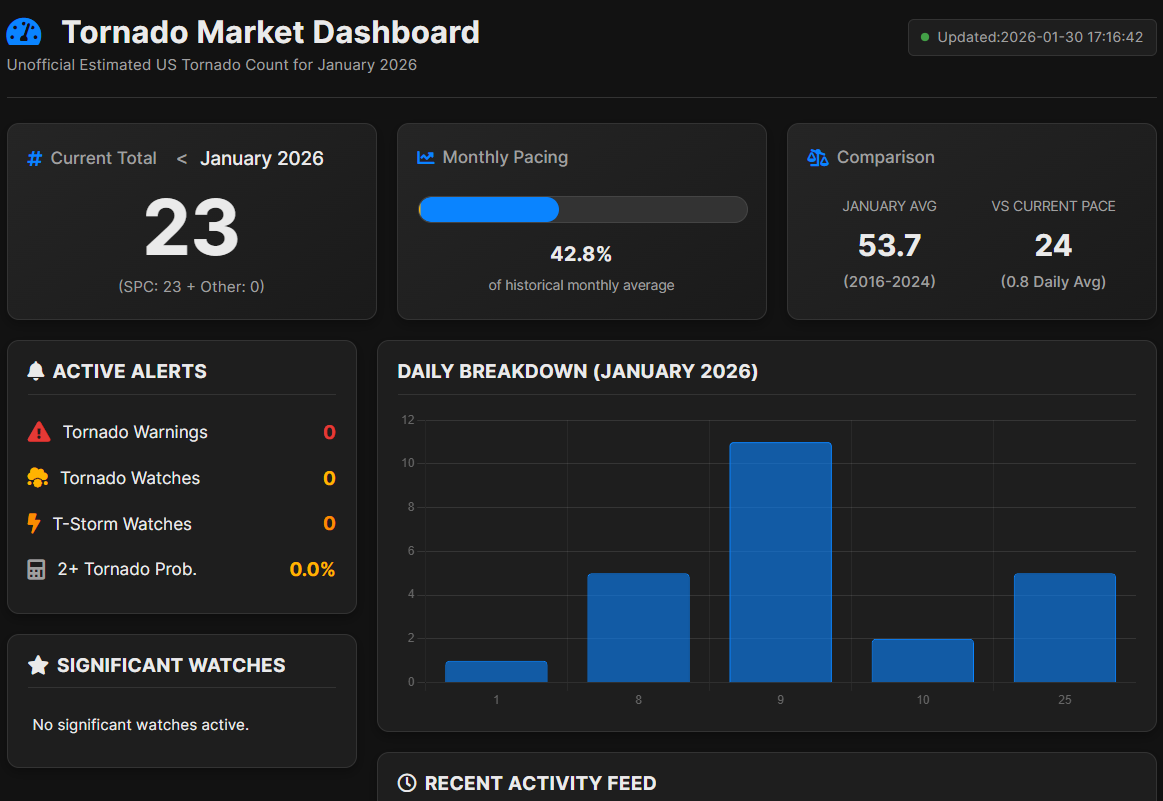Click the T-Storm Watches lightning bolt icon
The height and width of the screenshot is (801, 1163).
[35, 523]
